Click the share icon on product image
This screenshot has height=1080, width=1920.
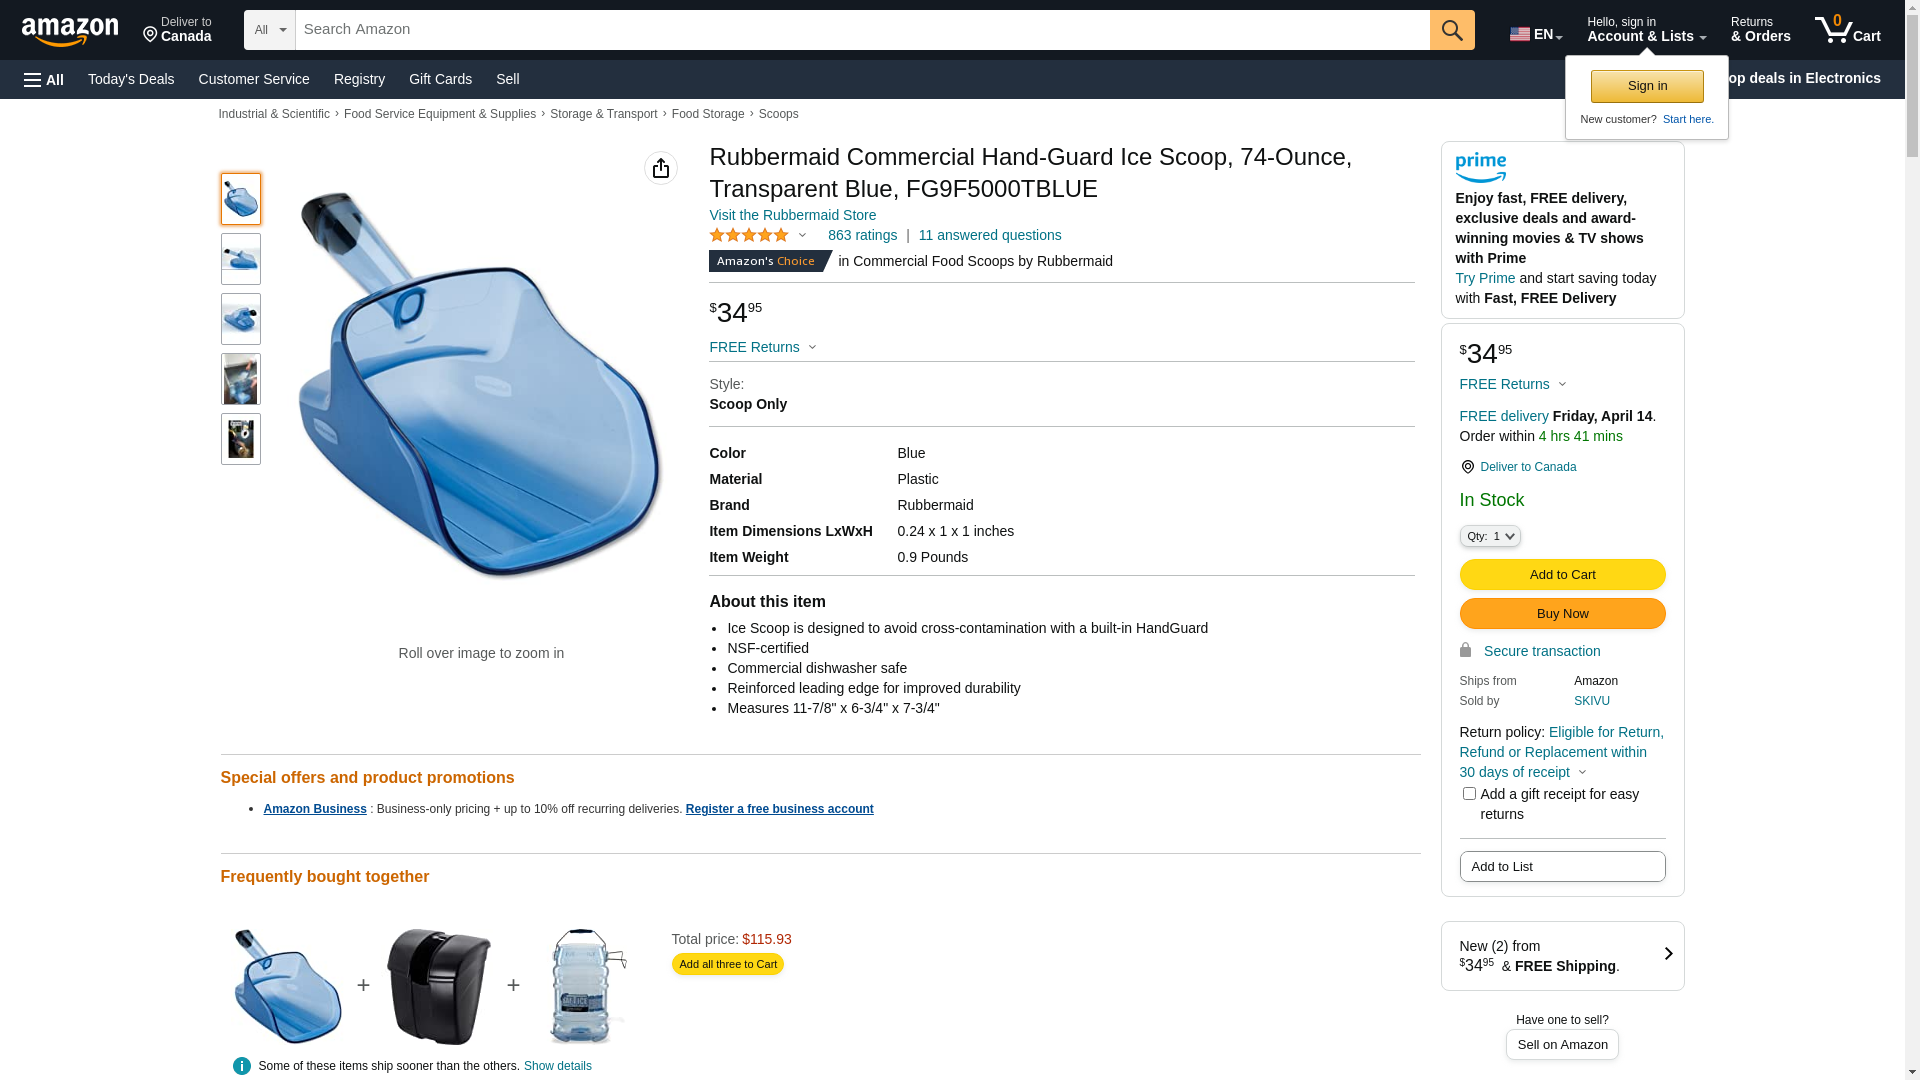click(660, 168)
